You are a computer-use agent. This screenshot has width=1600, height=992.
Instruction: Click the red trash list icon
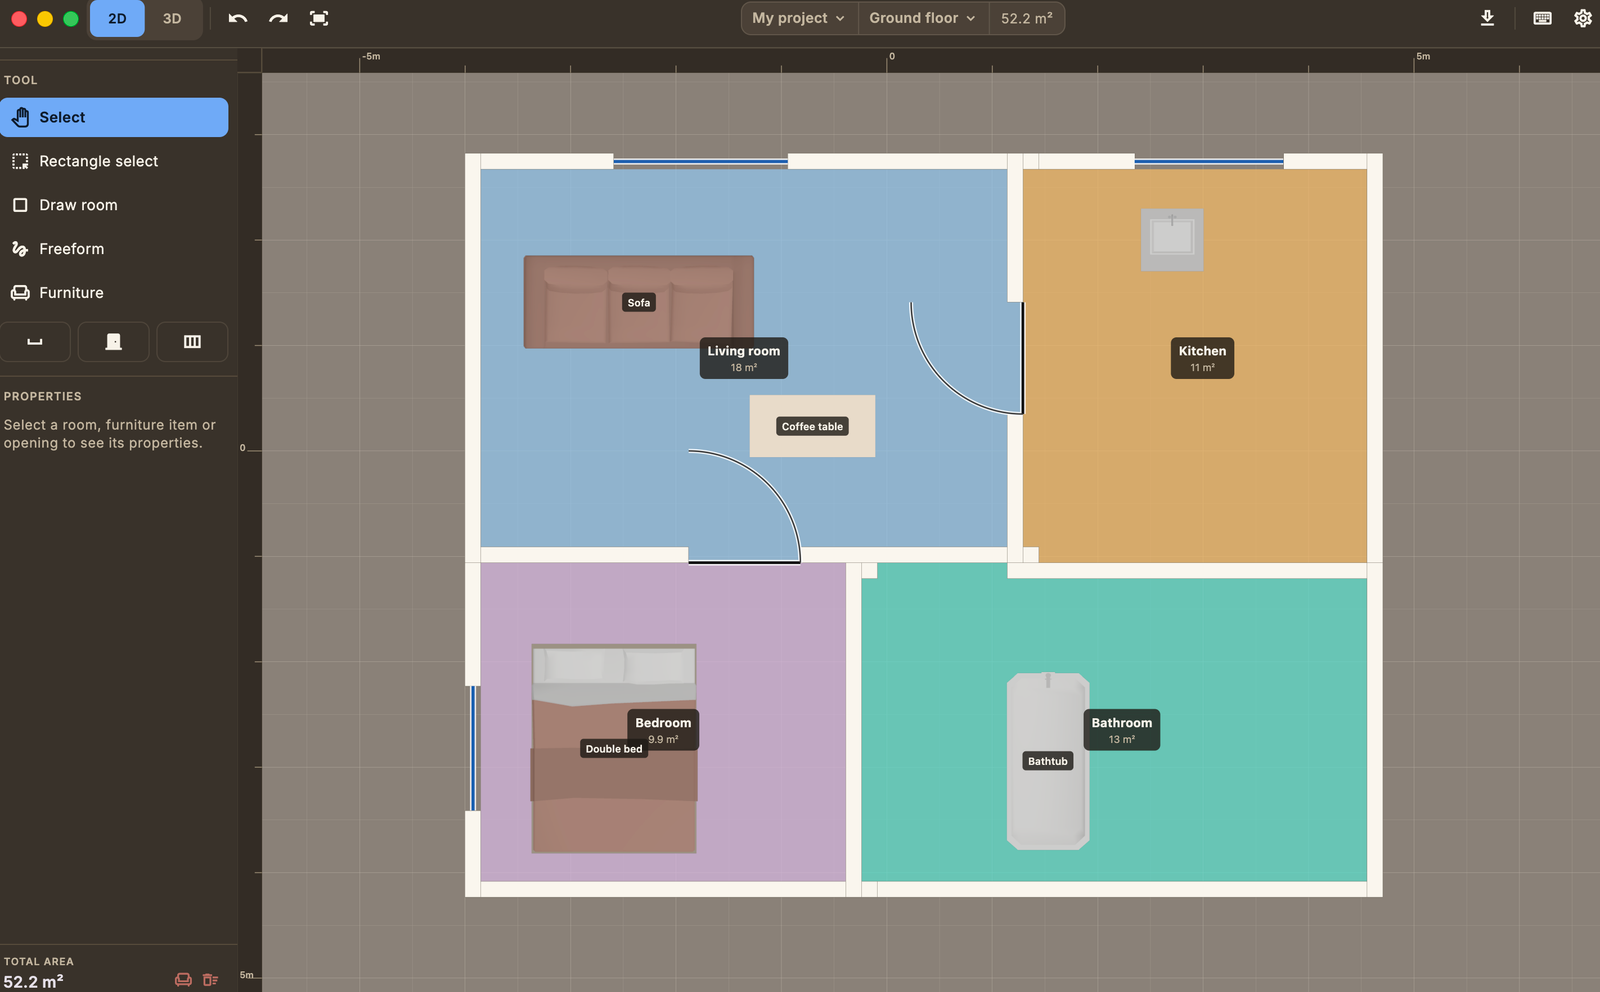(210, 980)
